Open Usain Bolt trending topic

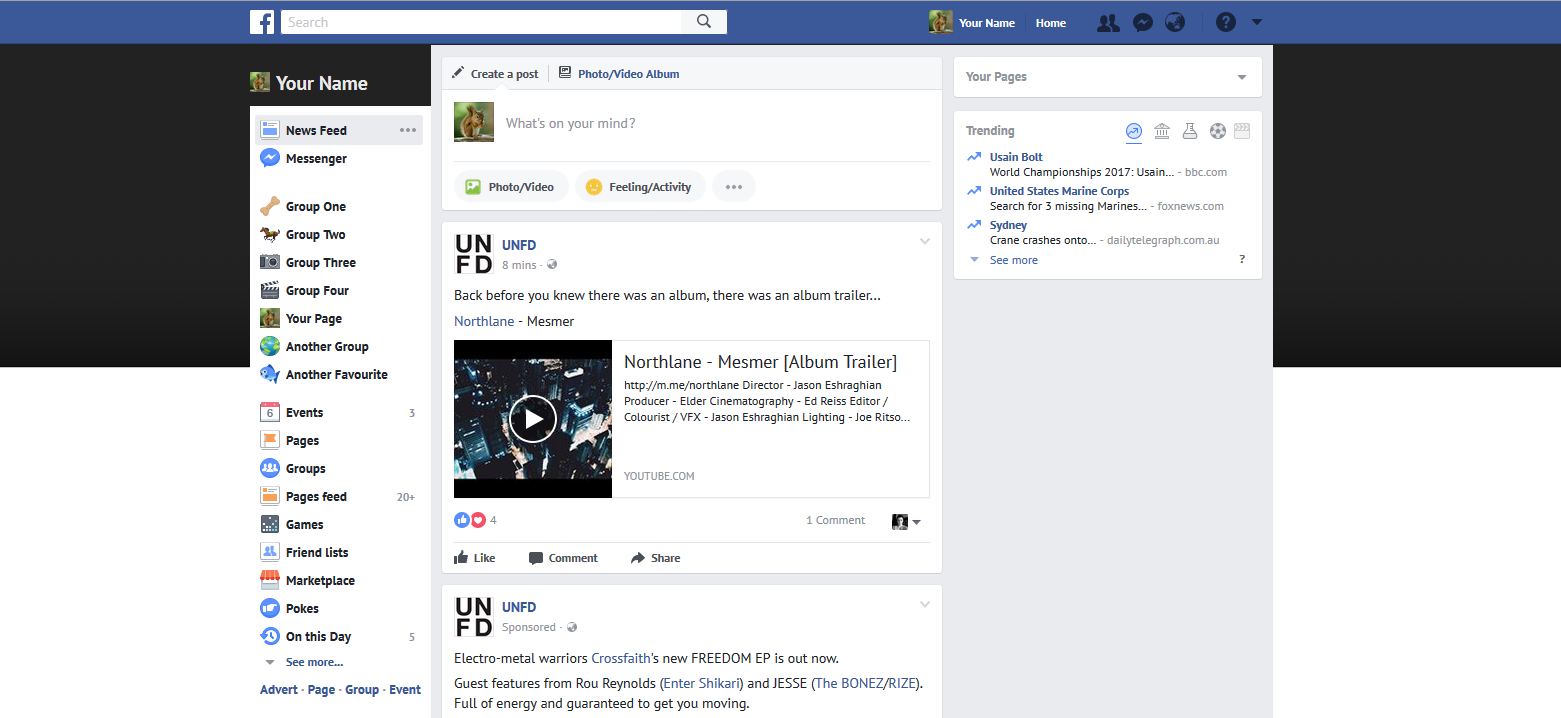(1016, 157)
